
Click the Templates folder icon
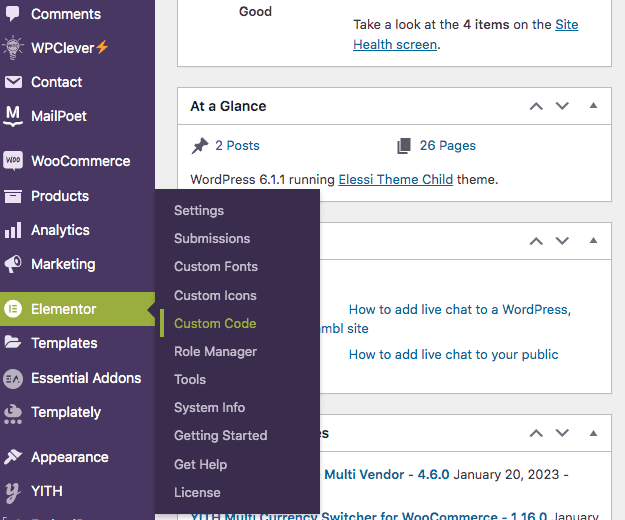[13, 343]
